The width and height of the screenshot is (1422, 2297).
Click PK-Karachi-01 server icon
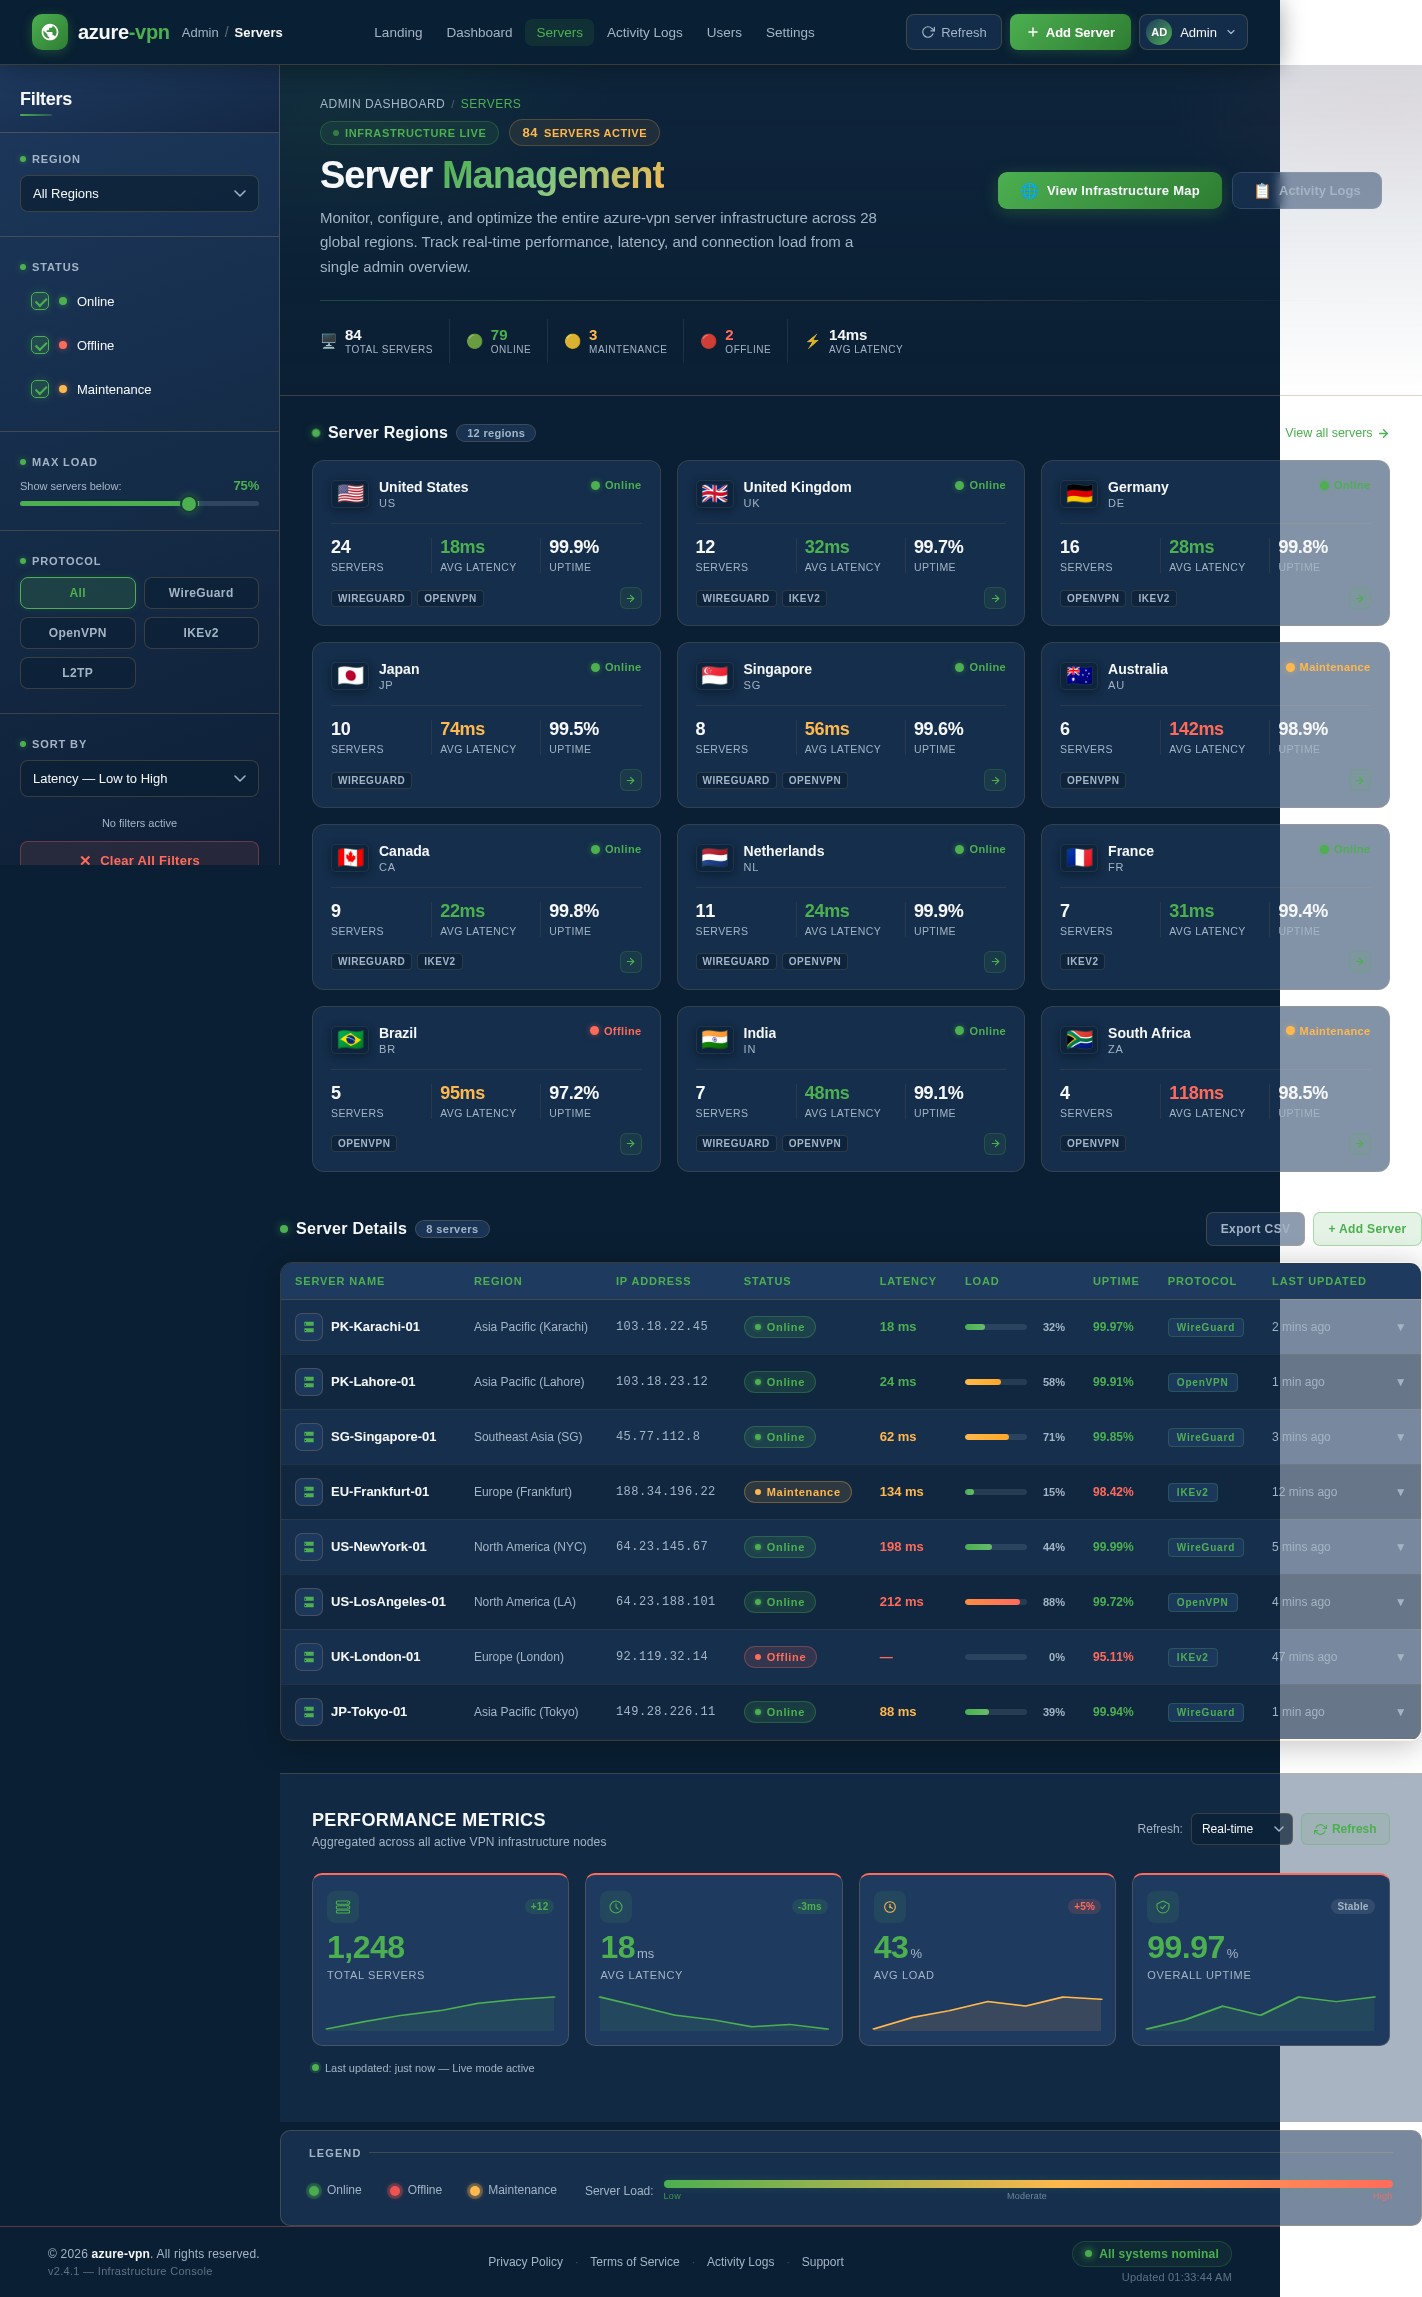(309, 1327)
